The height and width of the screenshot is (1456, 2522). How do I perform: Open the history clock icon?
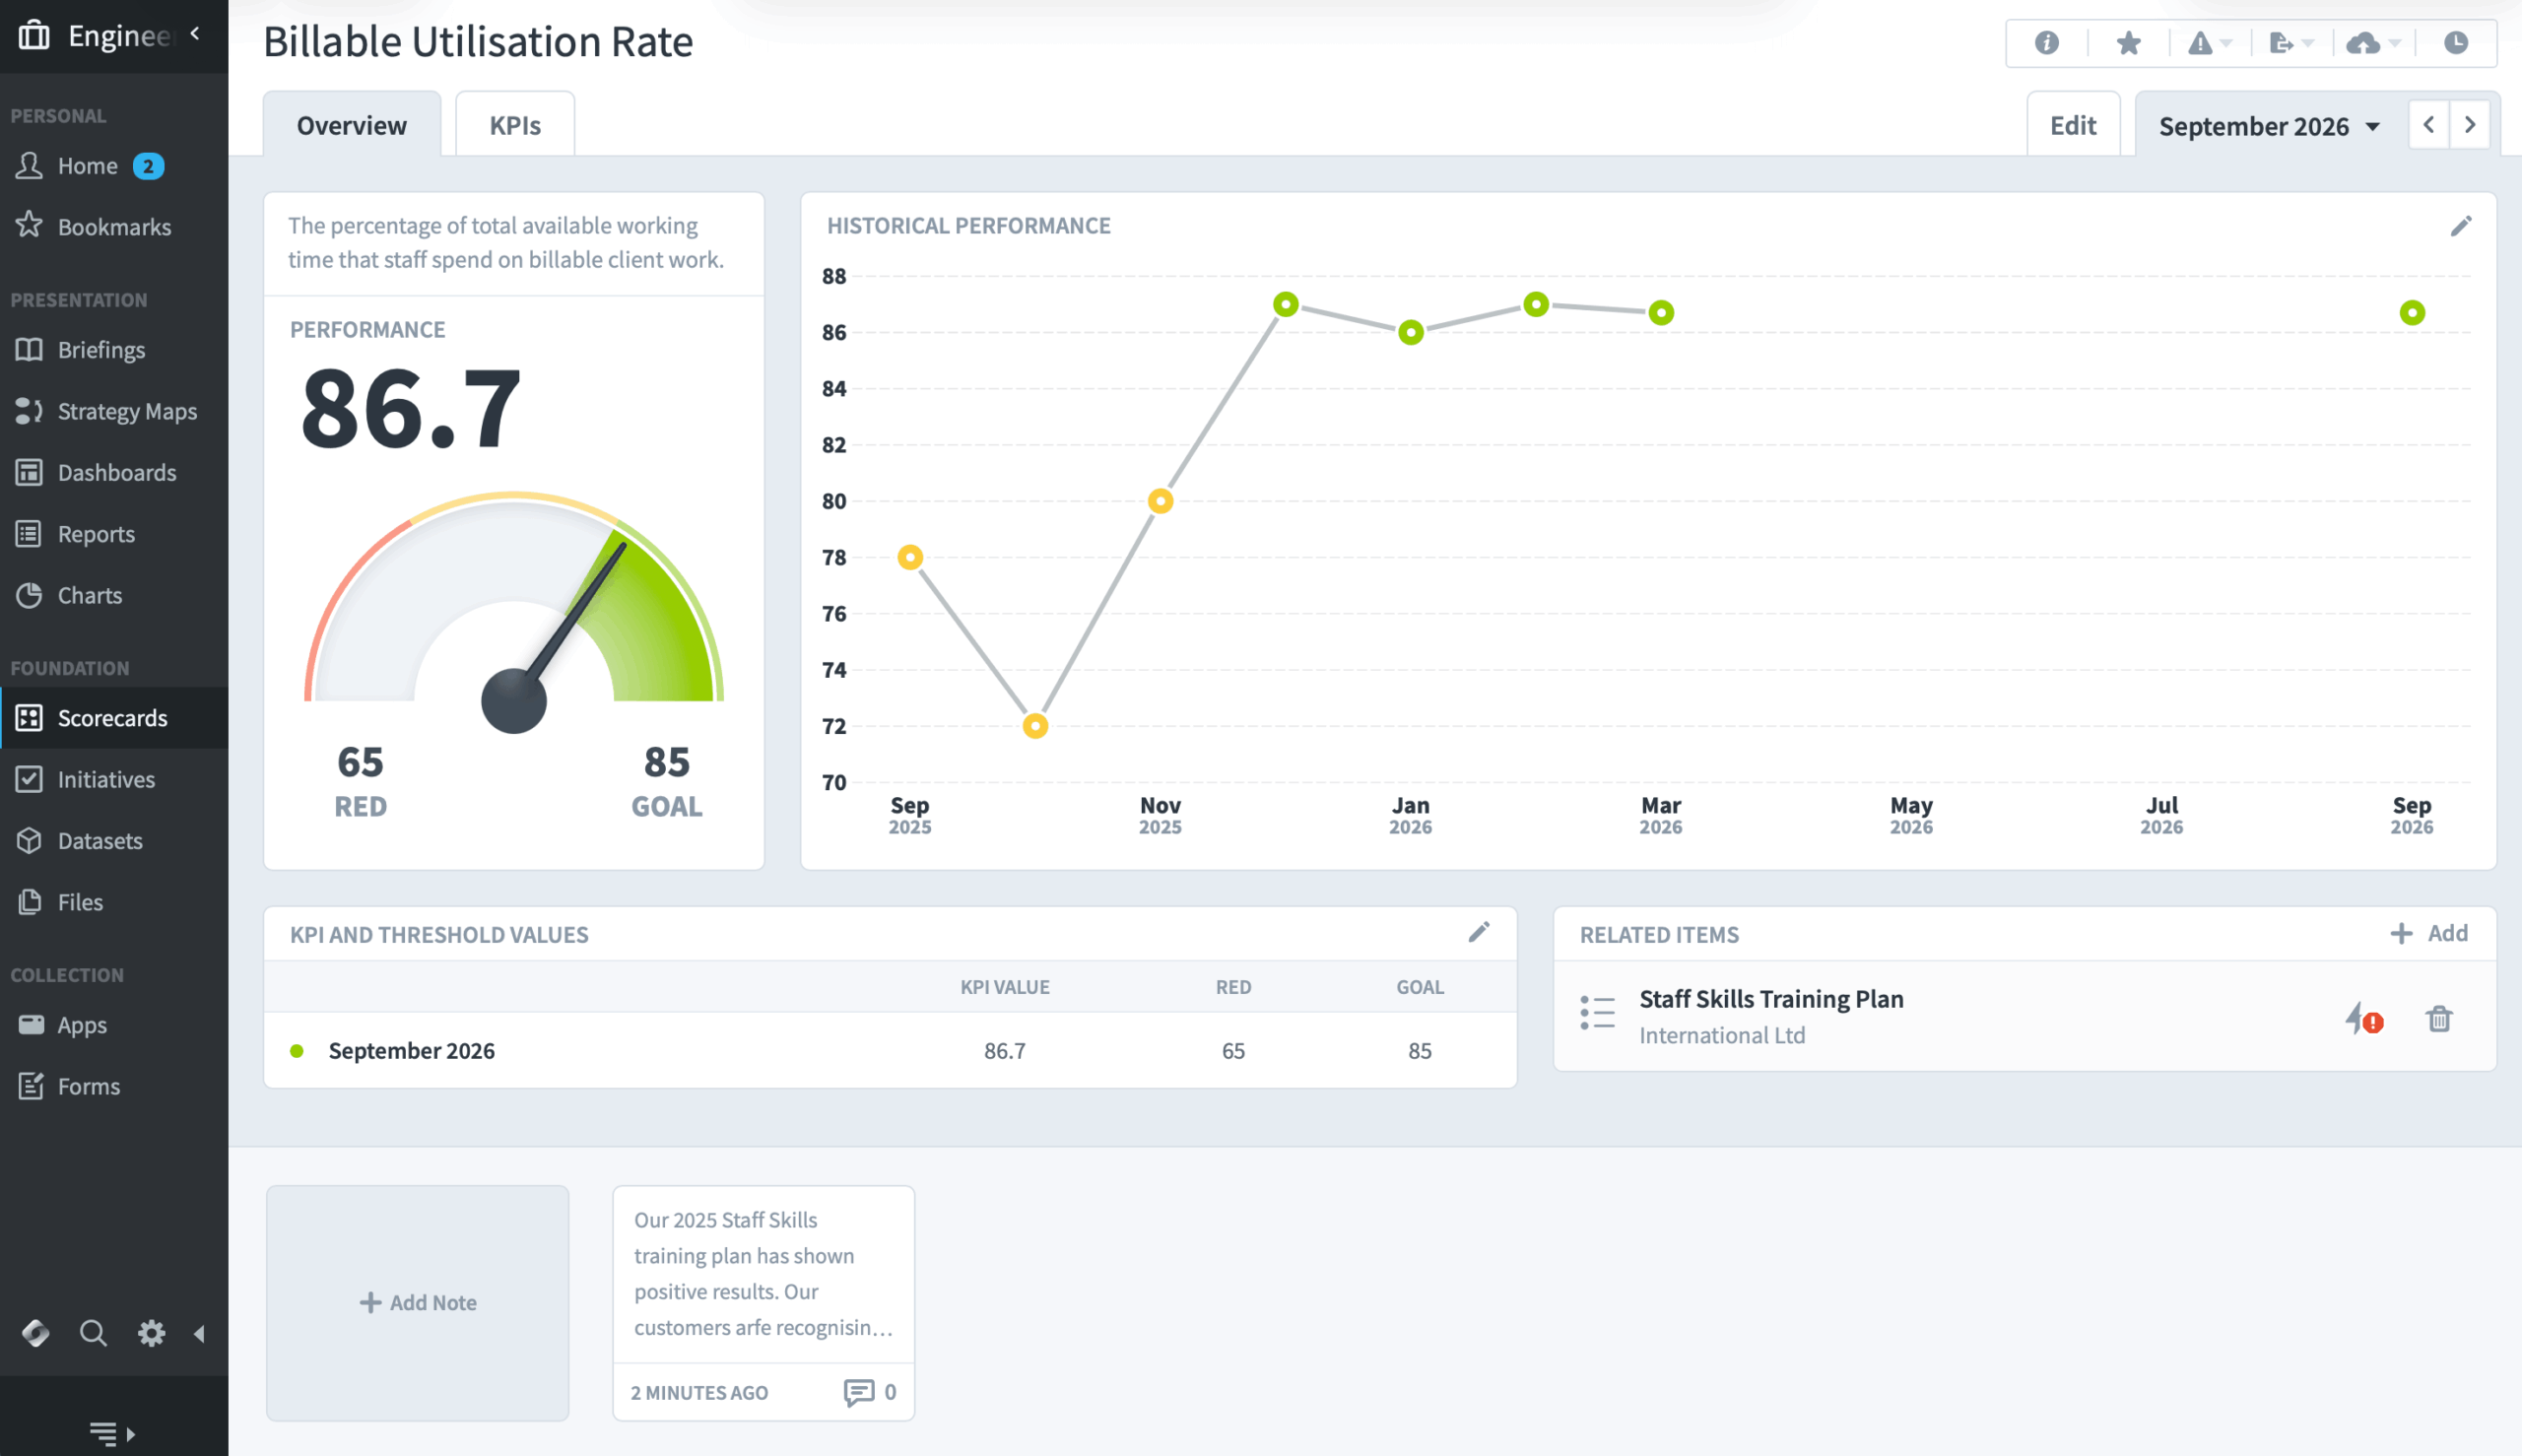(x=2455, y=43)
